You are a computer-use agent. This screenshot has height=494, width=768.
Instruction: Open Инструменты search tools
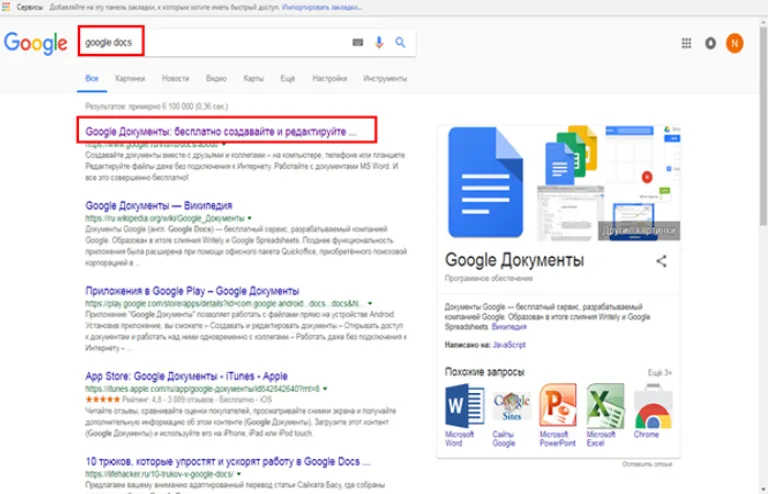pos(385,78)
